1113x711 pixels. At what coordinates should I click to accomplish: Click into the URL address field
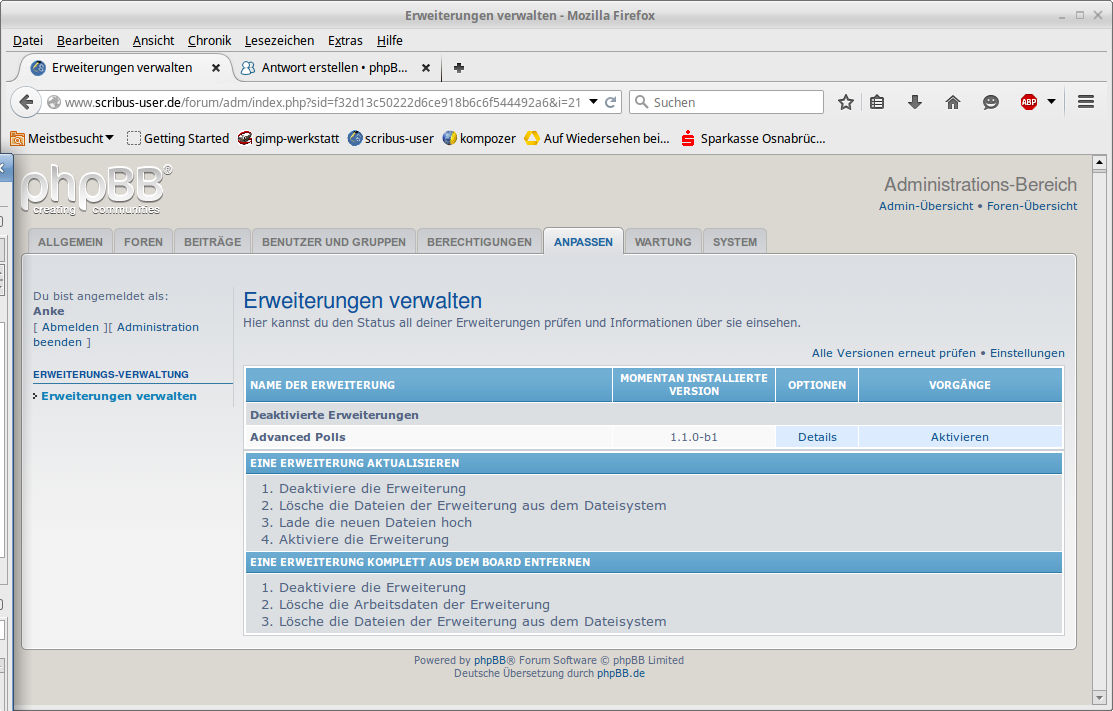click(322, 102)
